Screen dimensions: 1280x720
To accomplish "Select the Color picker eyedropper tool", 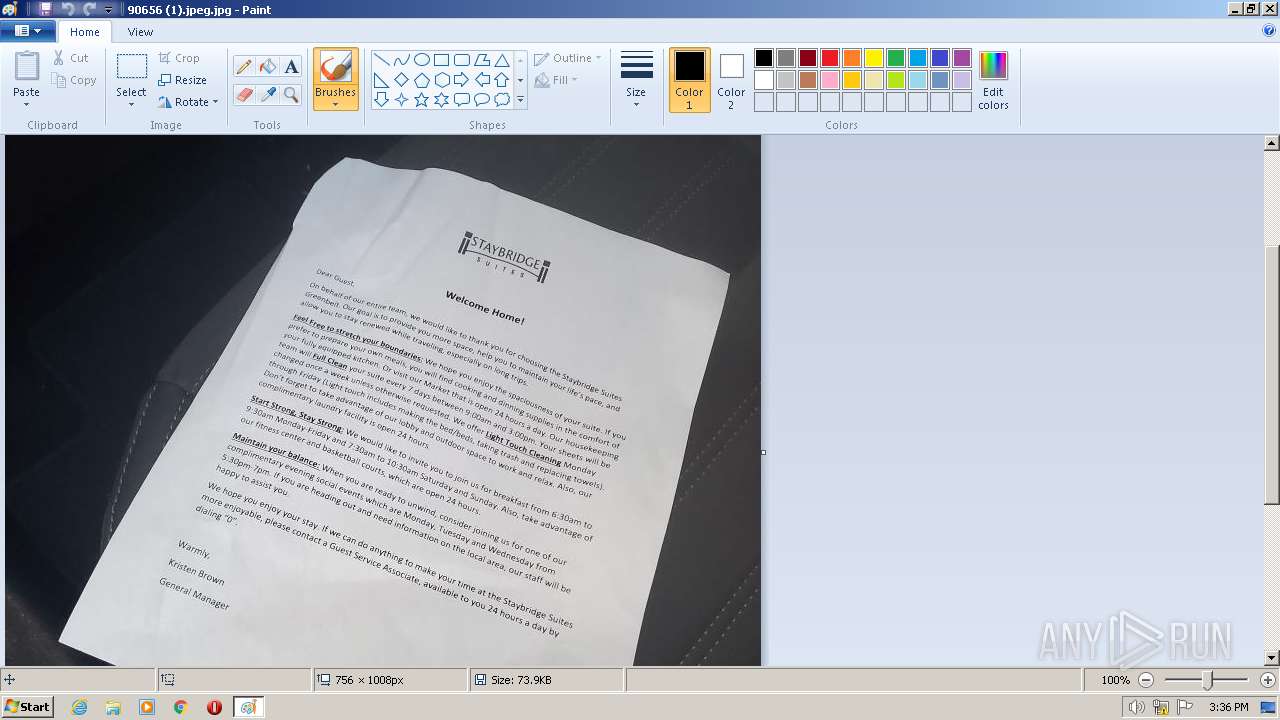I will coord(267,94).
